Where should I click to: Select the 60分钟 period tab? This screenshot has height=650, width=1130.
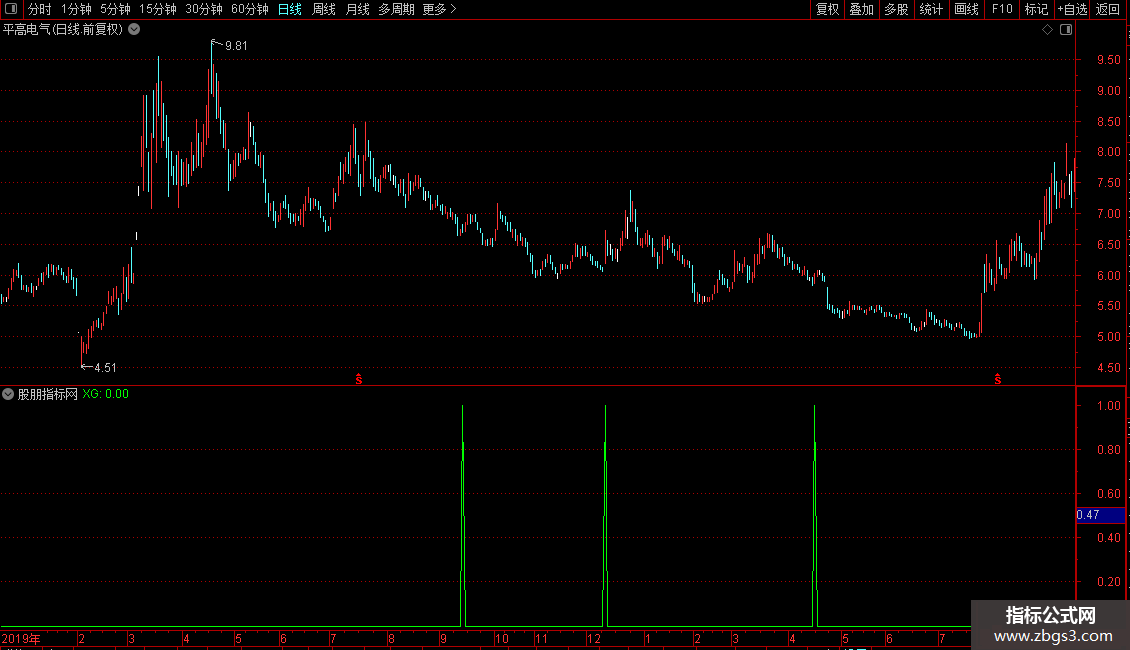(249, 9)
